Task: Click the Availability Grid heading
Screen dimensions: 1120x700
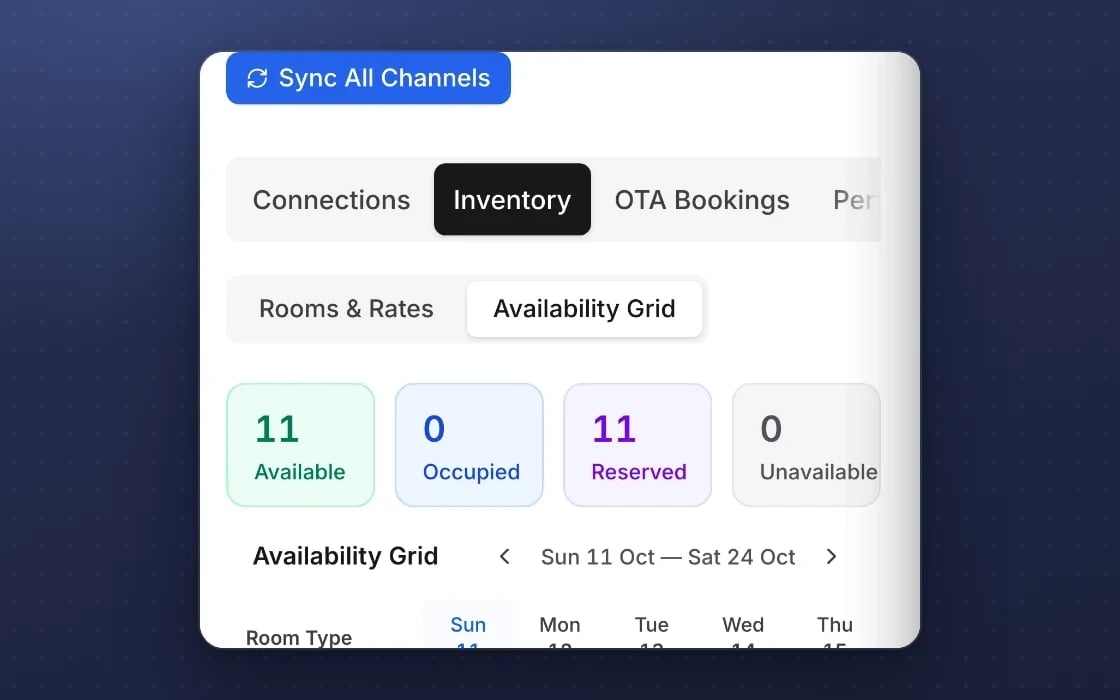Action: point(345,556)
